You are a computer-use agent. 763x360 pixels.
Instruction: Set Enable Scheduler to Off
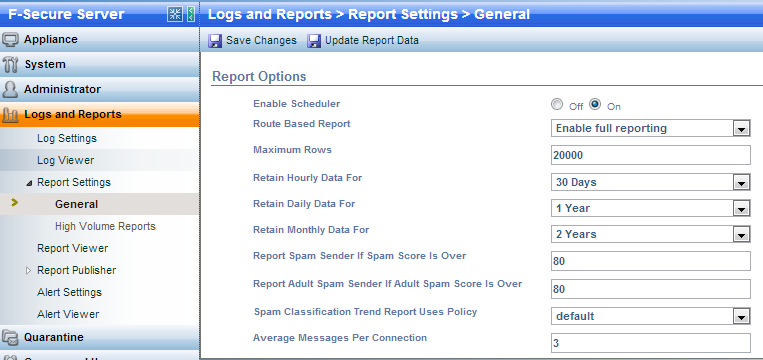pyautogui.click(x=557, y=104)
